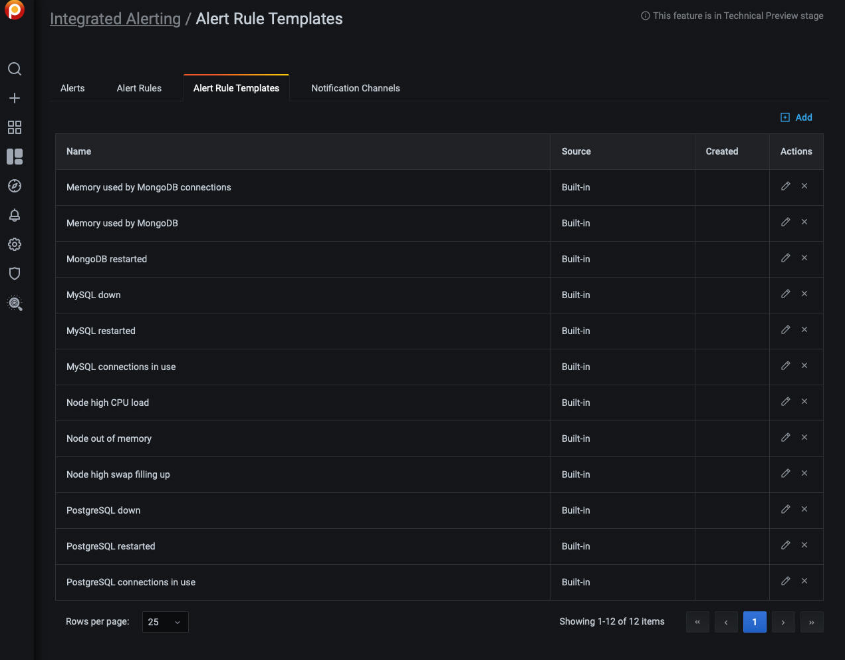Switch to the Notification Channels tab
This screenshot has height=660, width=845.
pyautogui.click(x=356, y=88)
